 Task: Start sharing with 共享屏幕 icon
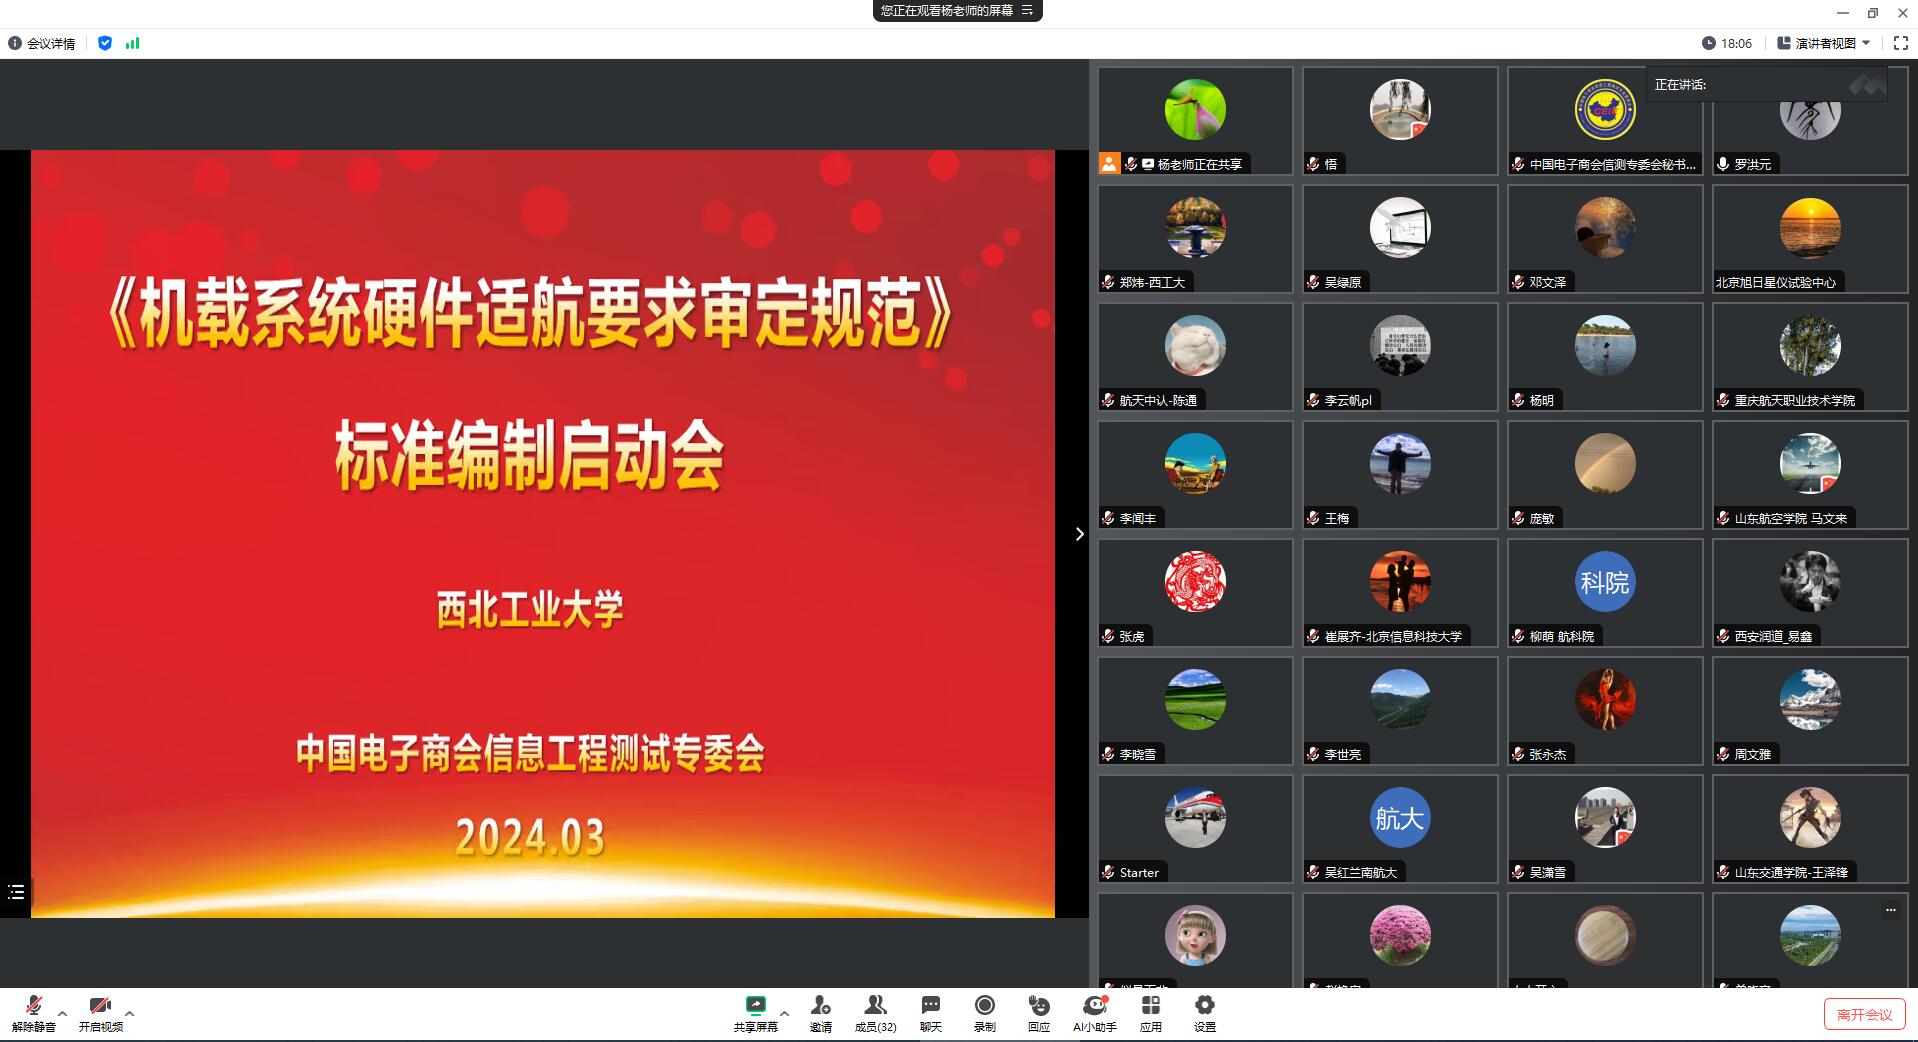click(755, 1013)
